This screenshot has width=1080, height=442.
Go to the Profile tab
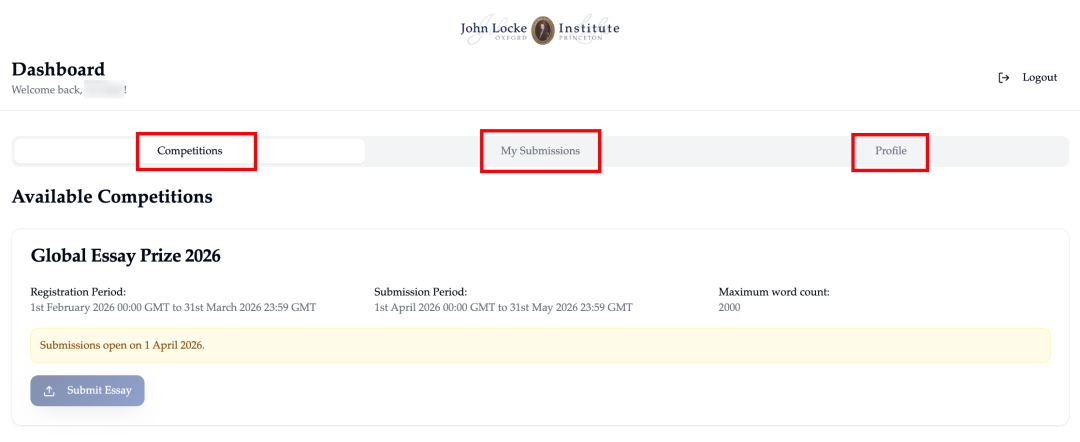click(x=891, y=151)
